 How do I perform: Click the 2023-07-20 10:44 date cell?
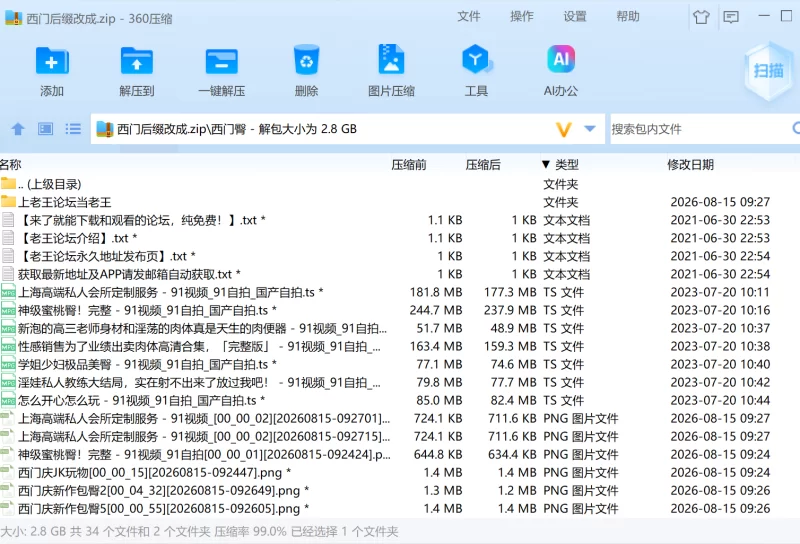point(720,400)
